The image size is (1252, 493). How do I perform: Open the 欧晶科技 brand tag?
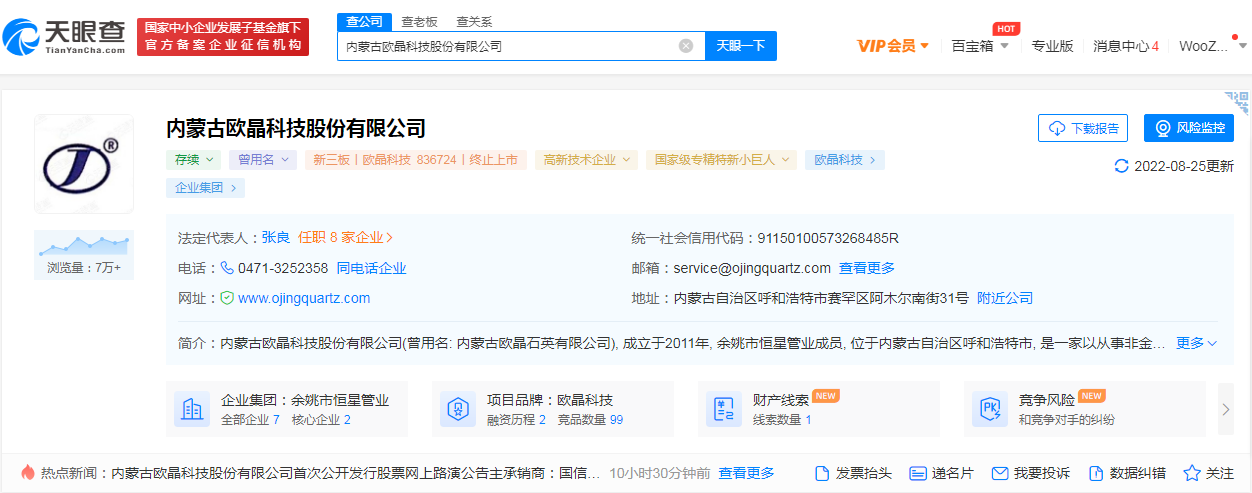845,159
